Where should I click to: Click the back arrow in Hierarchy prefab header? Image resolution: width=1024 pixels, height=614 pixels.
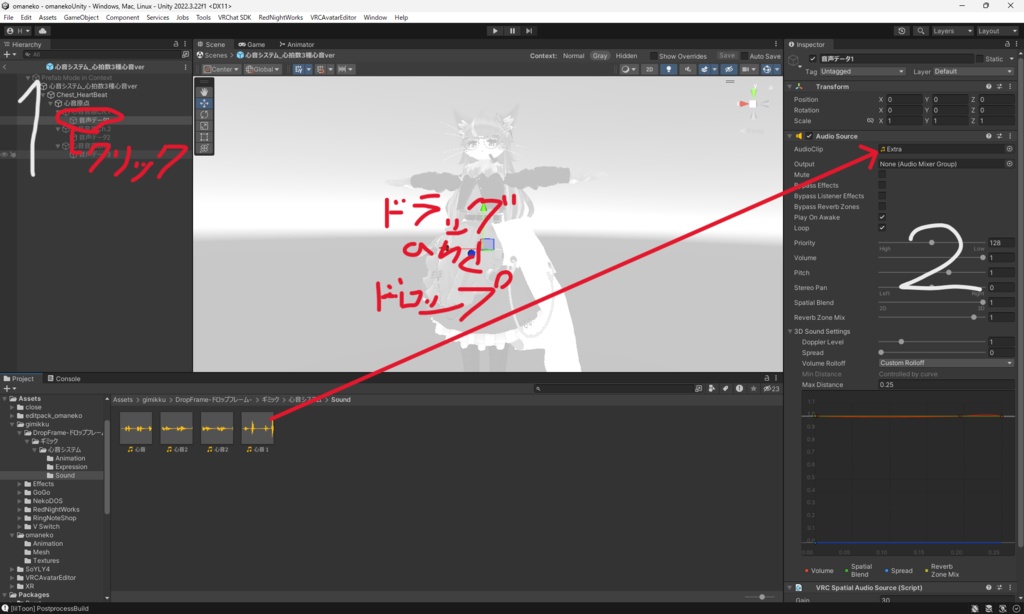[x=5, y=67]
